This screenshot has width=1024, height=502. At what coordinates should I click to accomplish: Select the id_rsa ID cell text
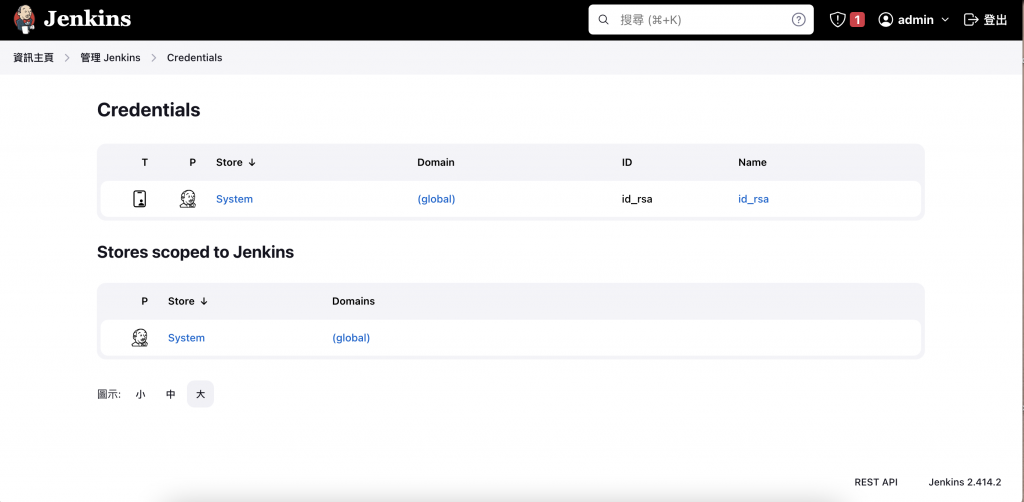point(637,199)
